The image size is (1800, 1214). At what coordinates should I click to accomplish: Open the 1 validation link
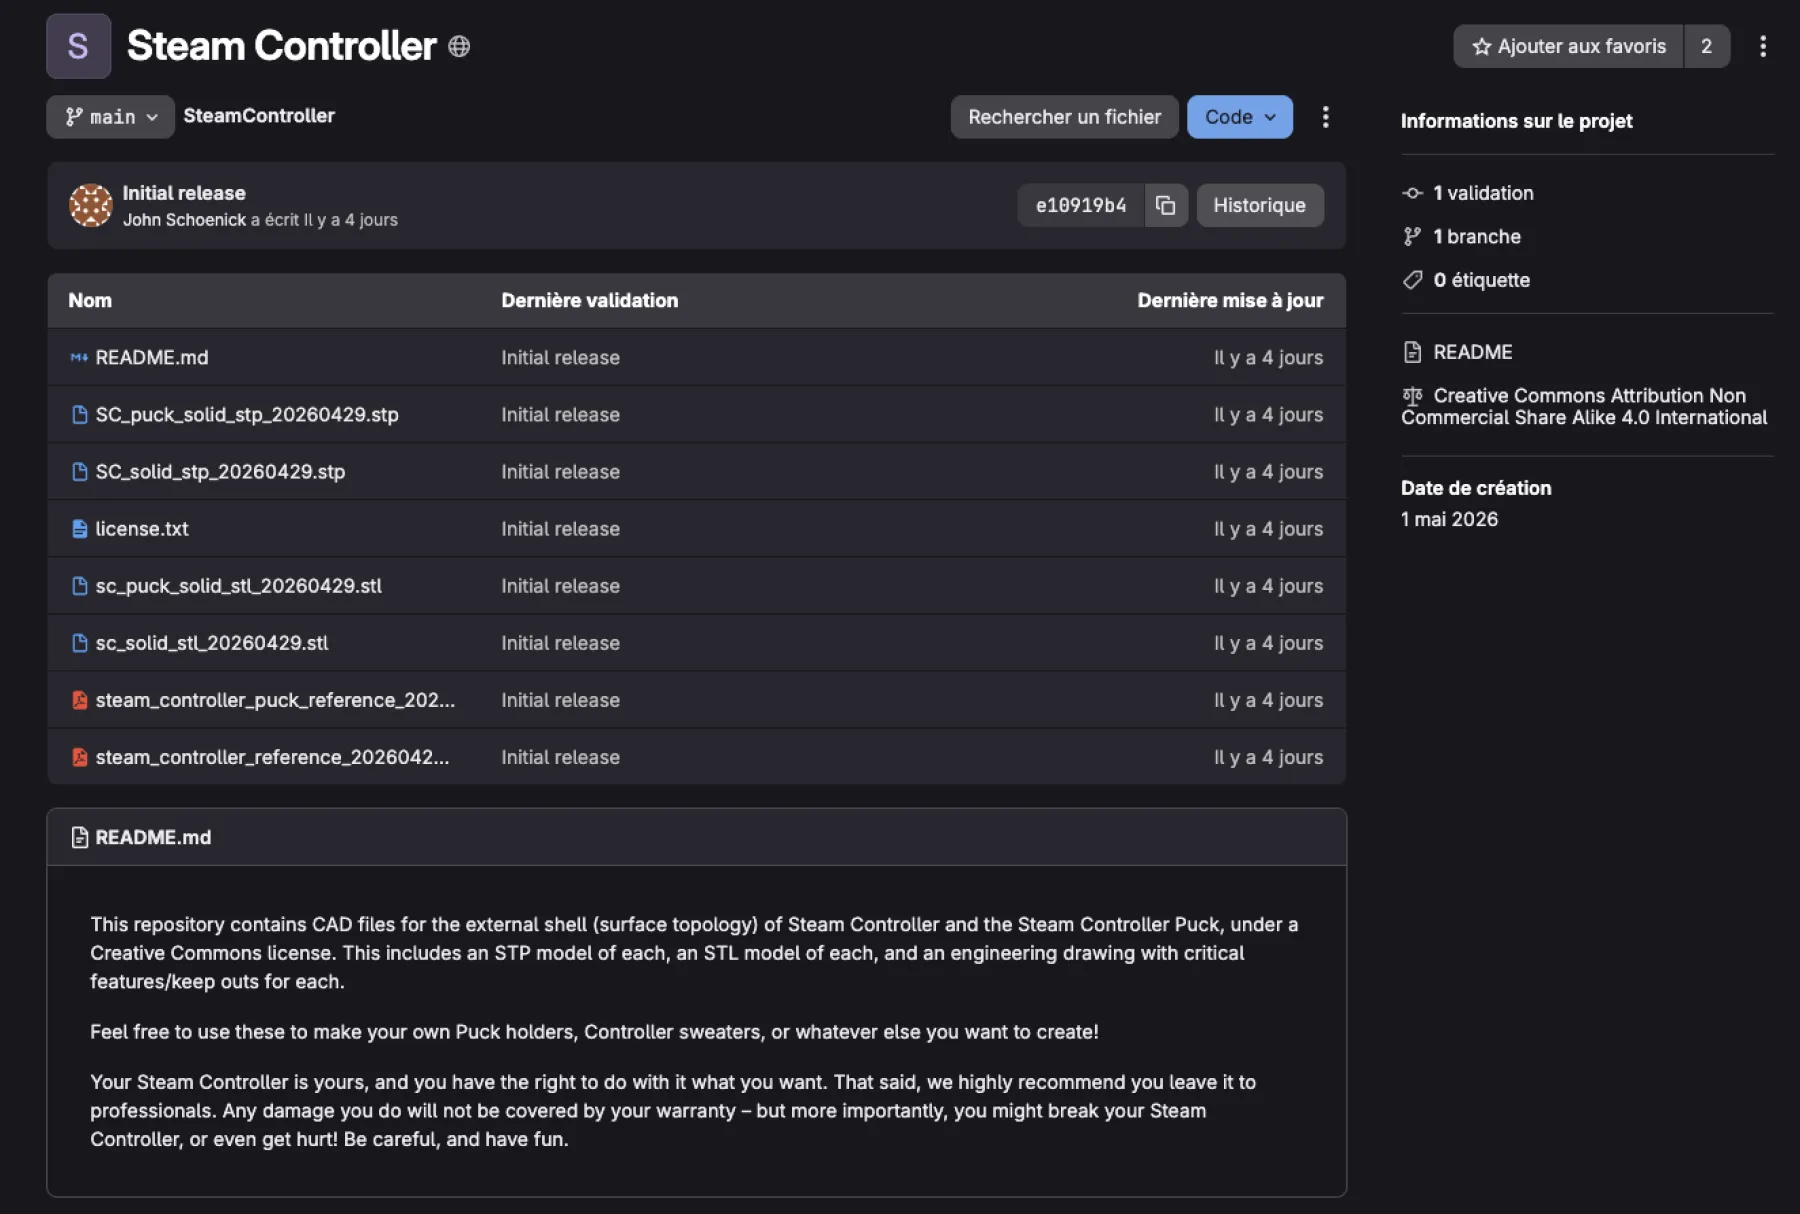pos(1483,193)
